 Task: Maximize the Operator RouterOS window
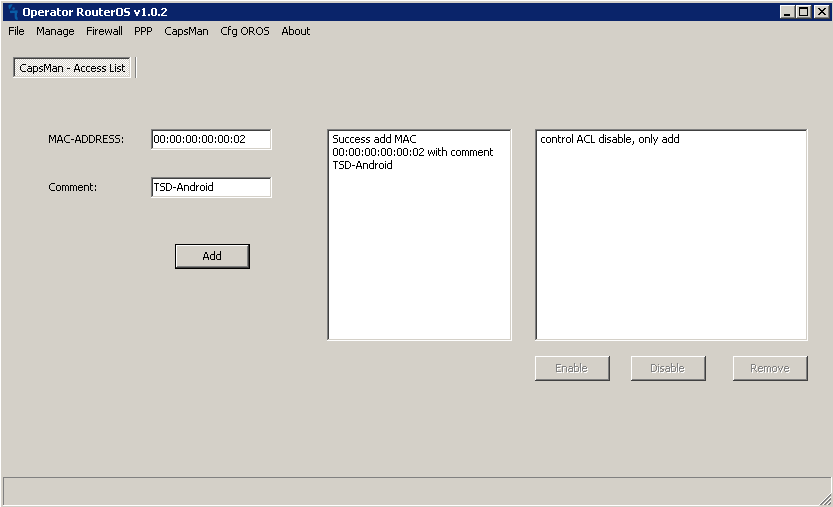coord(804,12)
